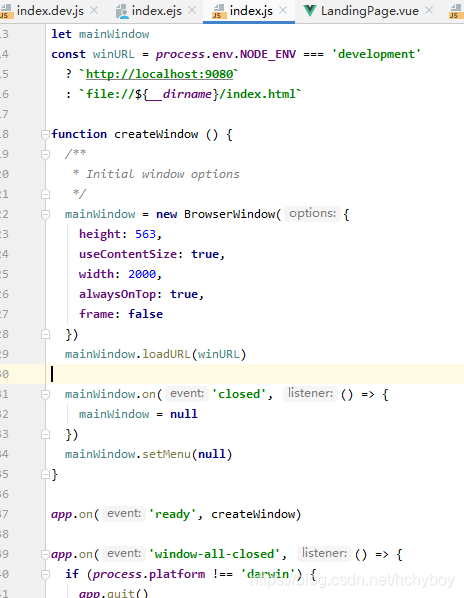Click the 'Initial window options' comment

(x=162, y=174)
